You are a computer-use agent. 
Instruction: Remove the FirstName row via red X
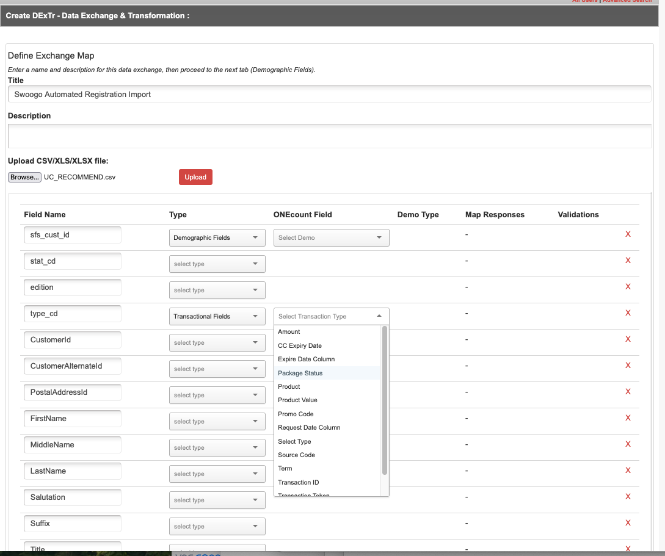pyautogui.click(x=628, y=418)
